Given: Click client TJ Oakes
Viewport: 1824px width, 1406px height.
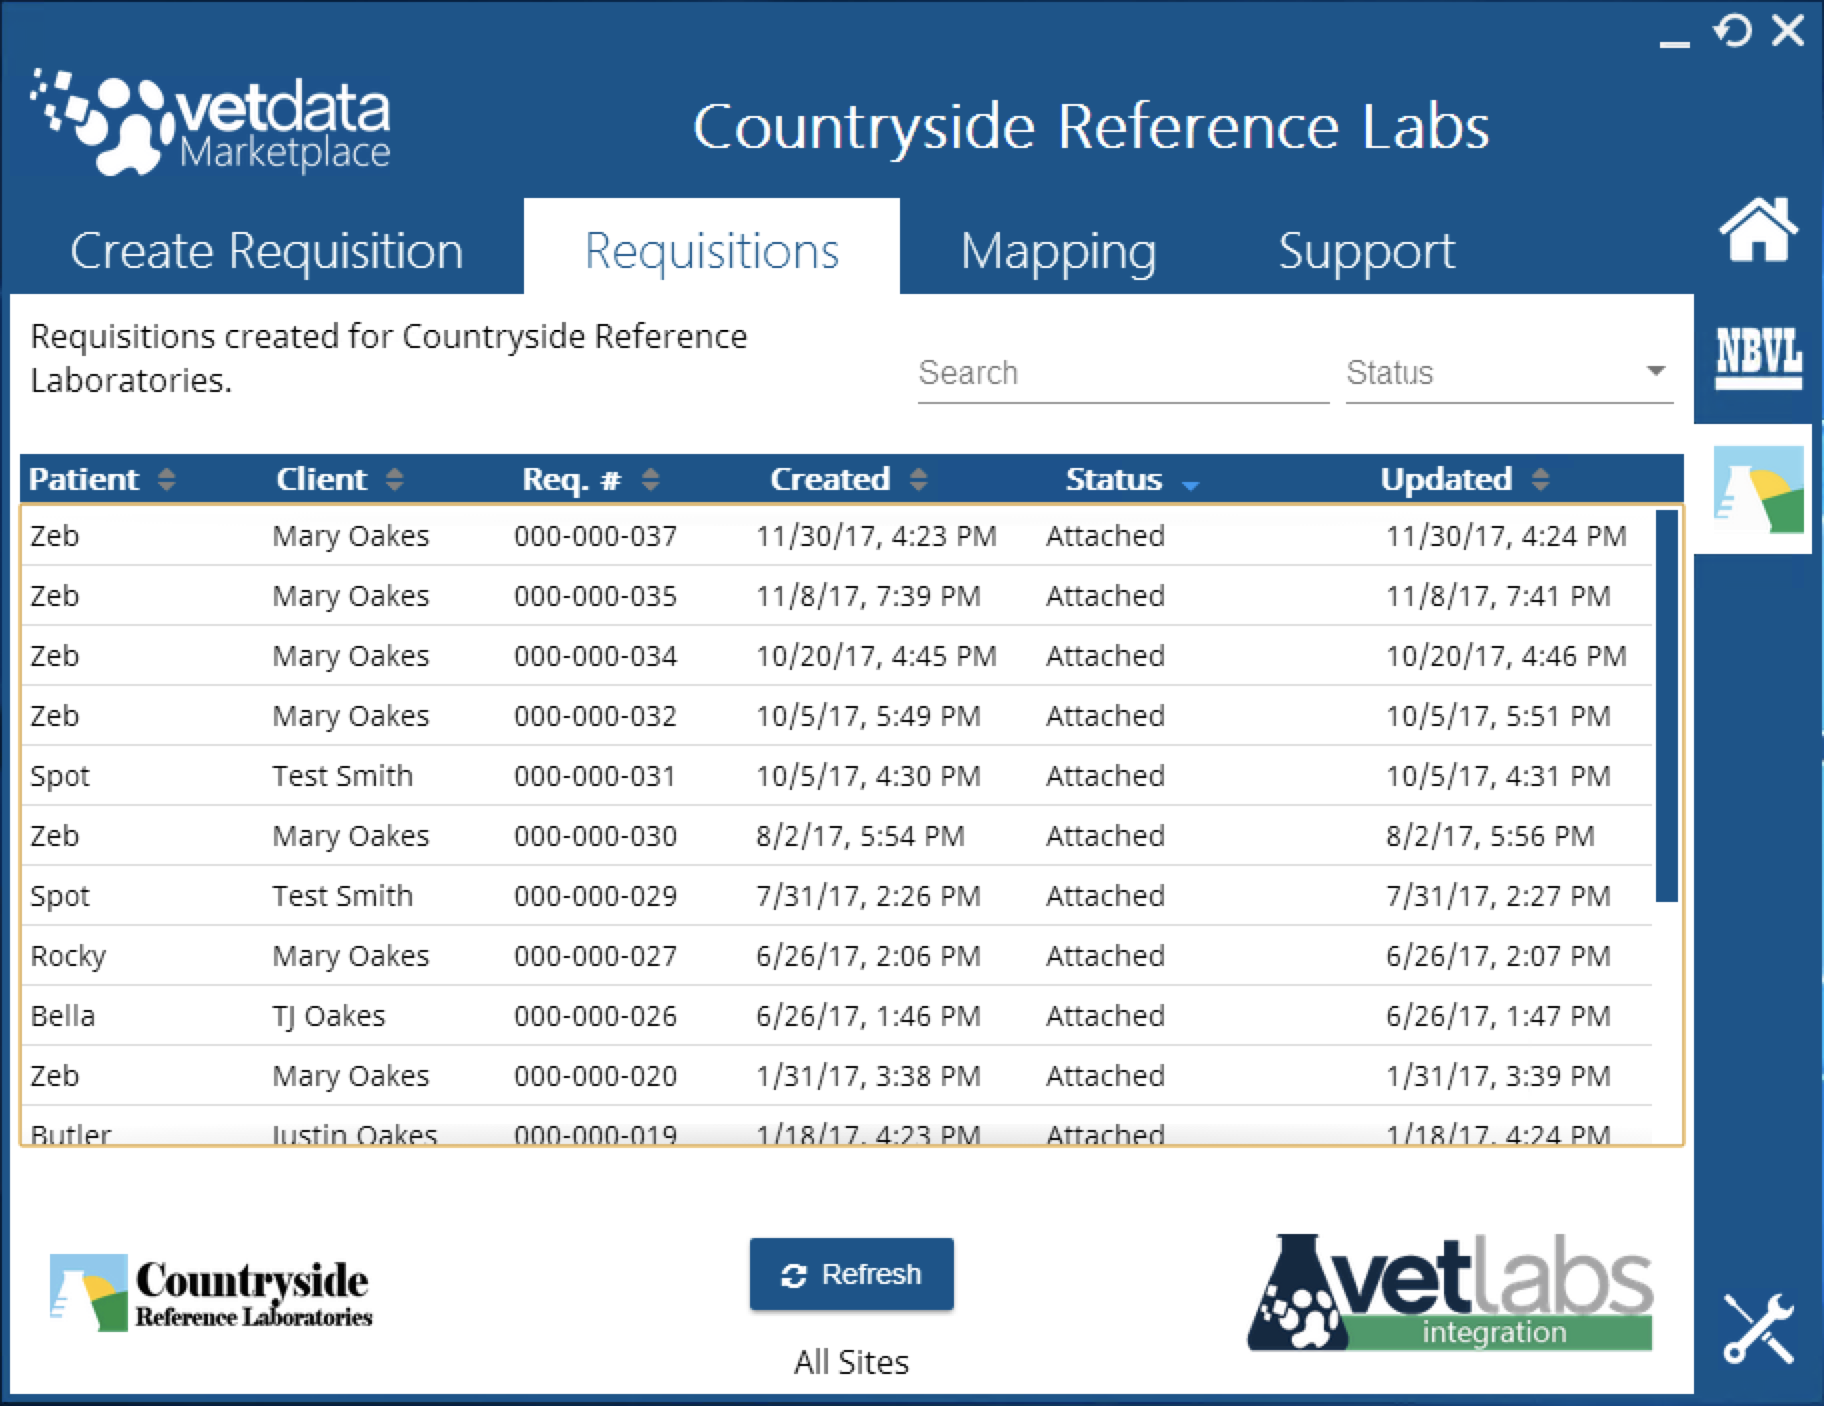Looking at the screenshot, I should (329, 1016).
